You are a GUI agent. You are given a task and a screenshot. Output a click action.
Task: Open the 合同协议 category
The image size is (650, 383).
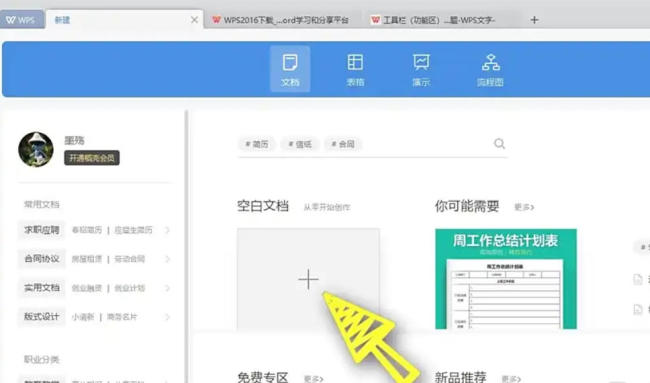click(x=42, y=259)
